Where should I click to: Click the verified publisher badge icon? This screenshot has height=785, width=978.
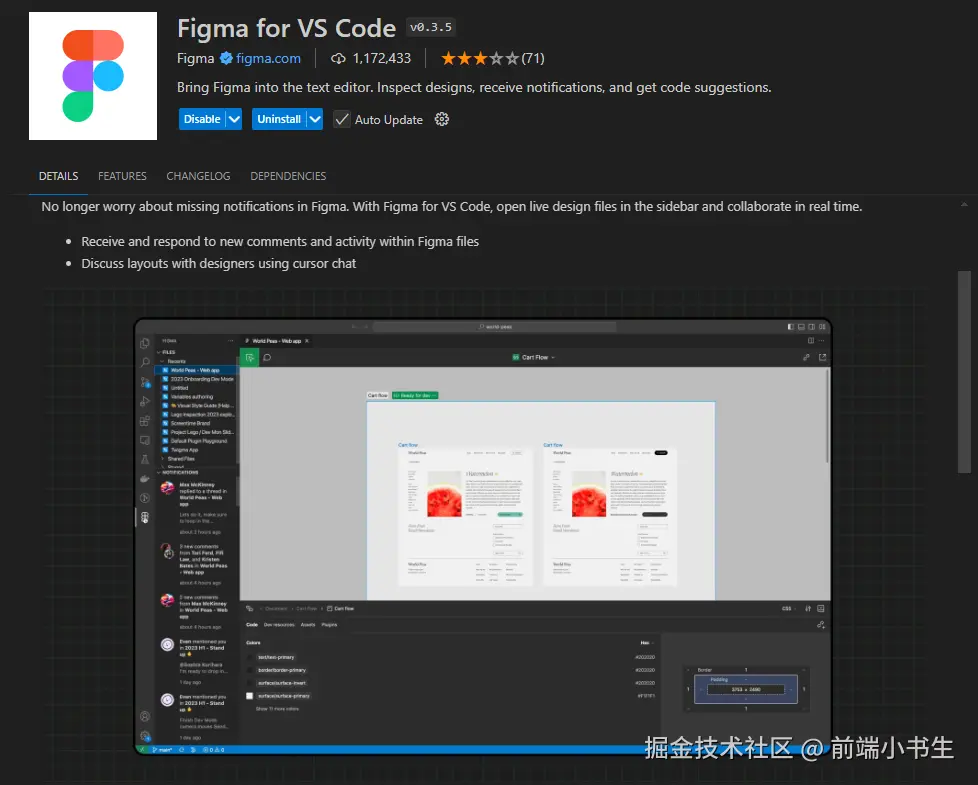point(226,59)
